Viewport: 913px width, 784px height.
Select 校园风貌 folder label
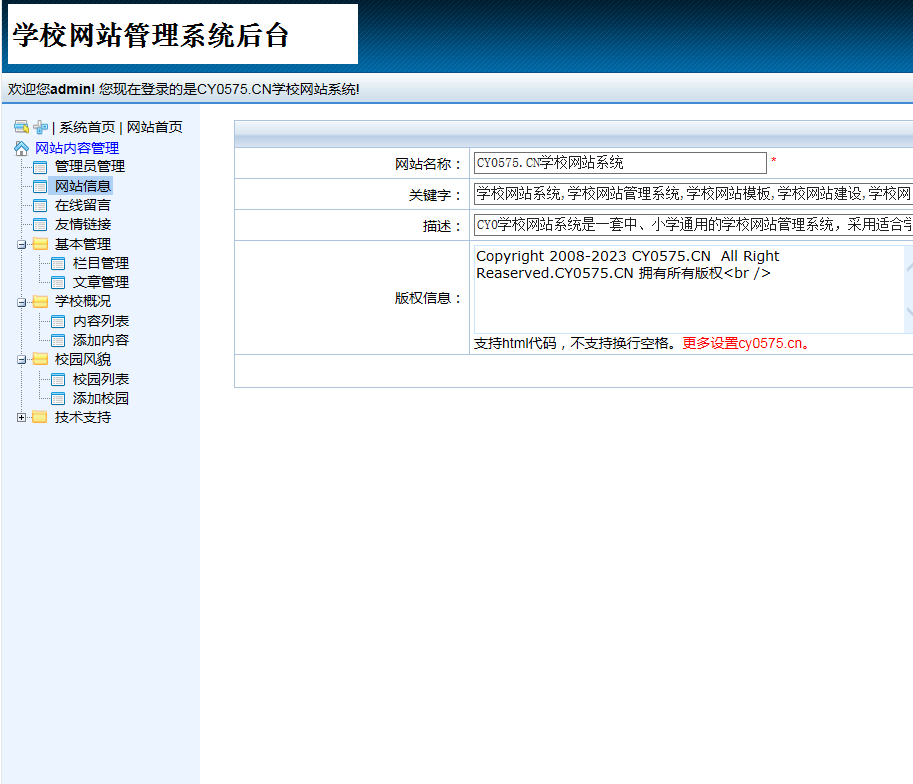coord(83,359)
